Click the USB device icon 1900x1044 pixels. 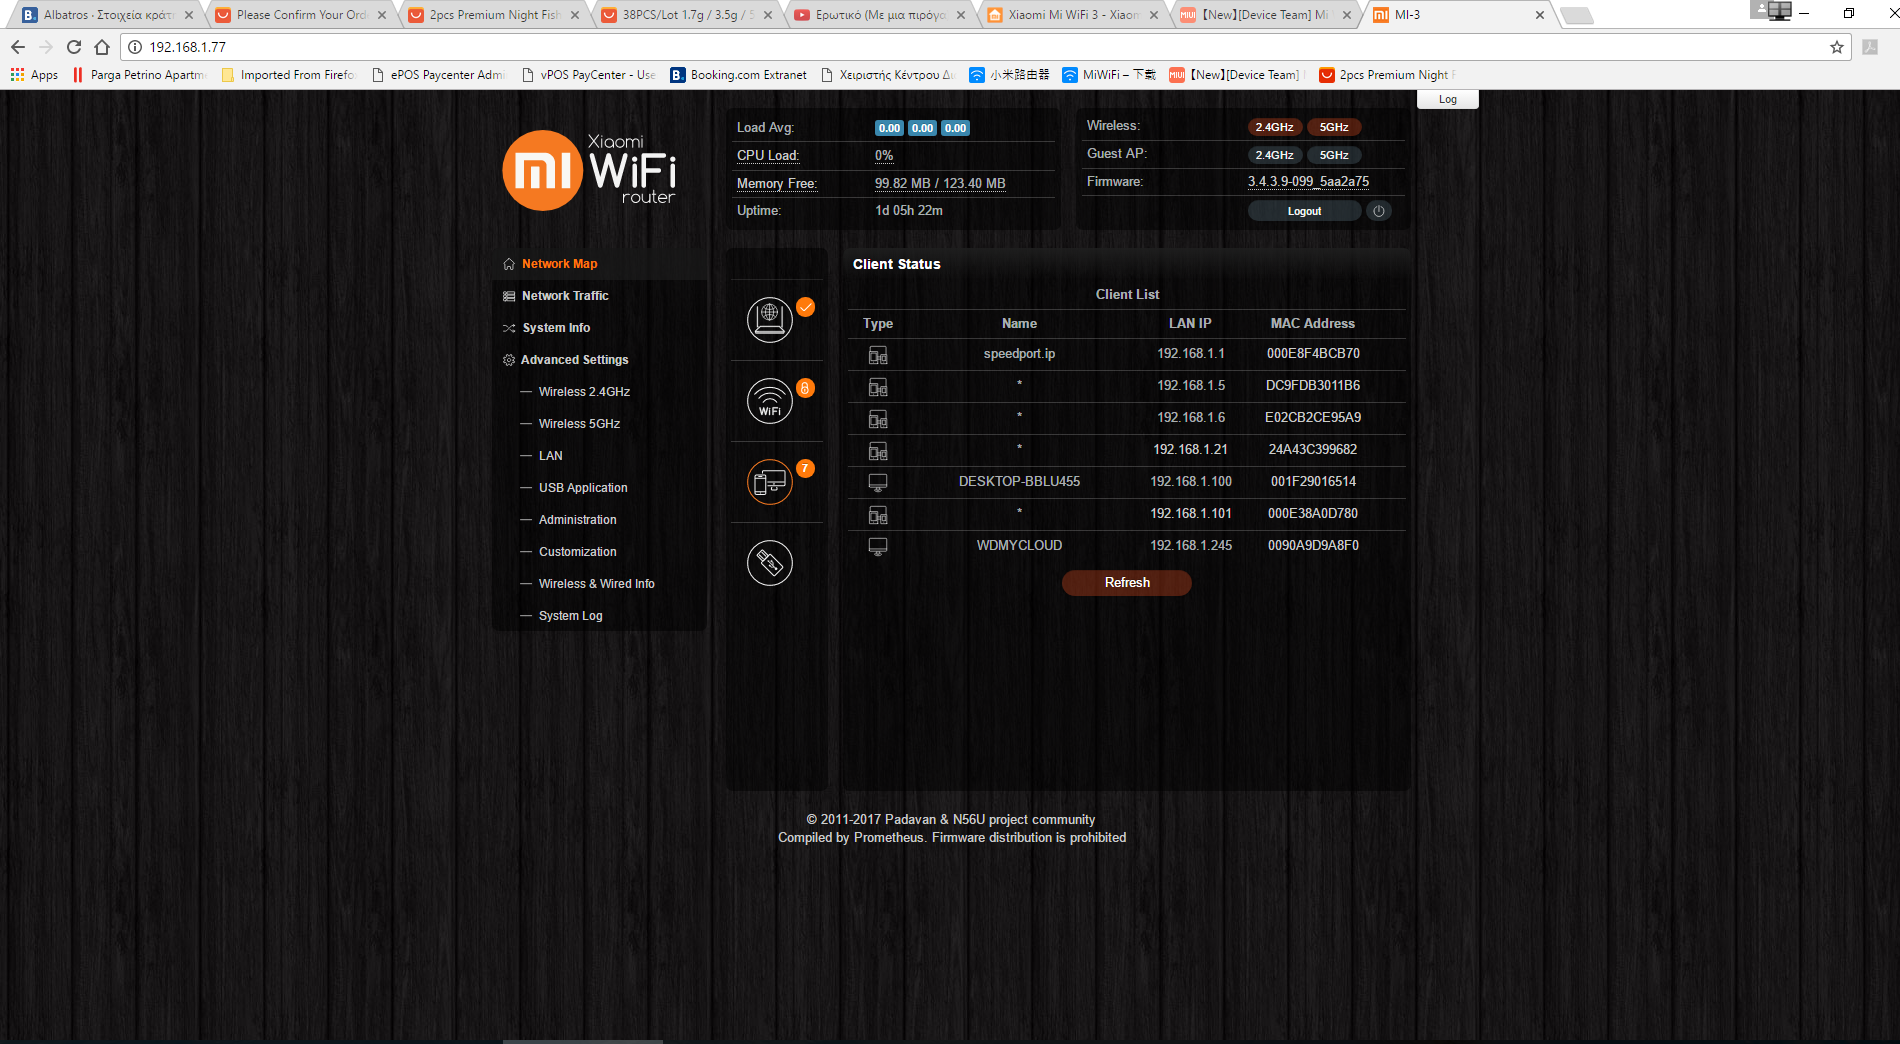[769, 563]
